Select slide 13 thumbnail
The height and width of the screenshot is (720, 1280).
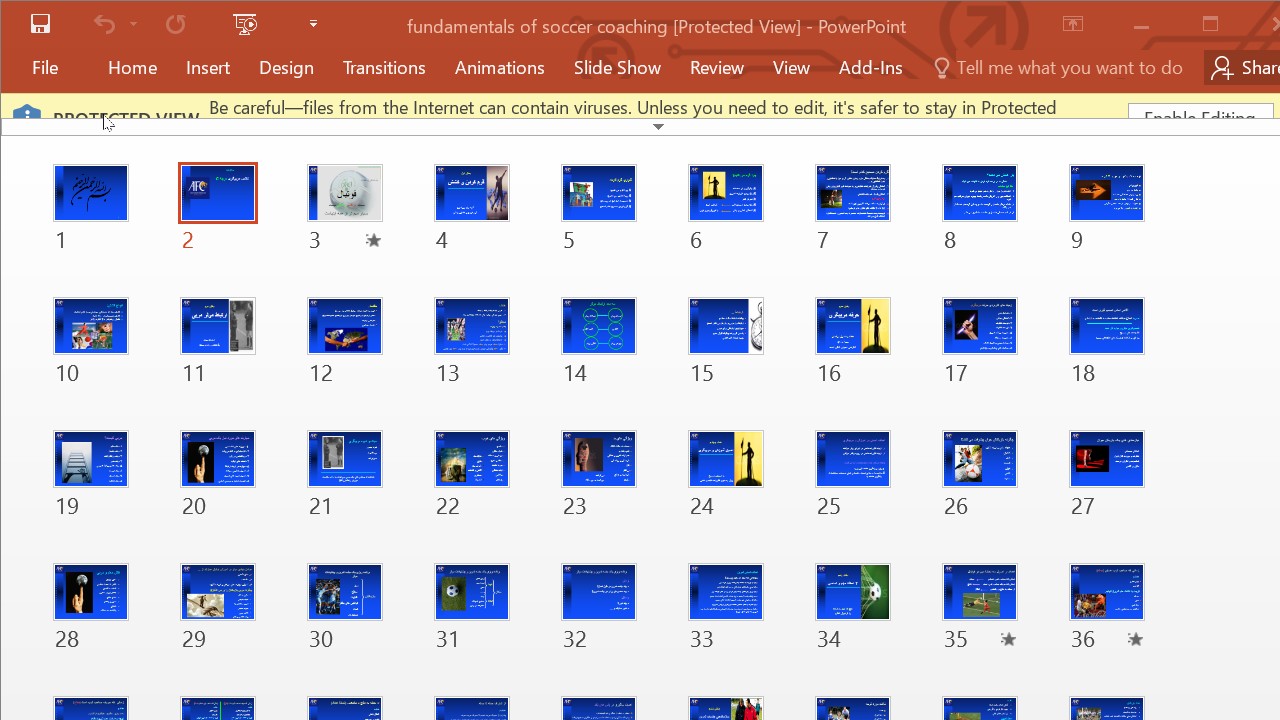tap(472, 326)
